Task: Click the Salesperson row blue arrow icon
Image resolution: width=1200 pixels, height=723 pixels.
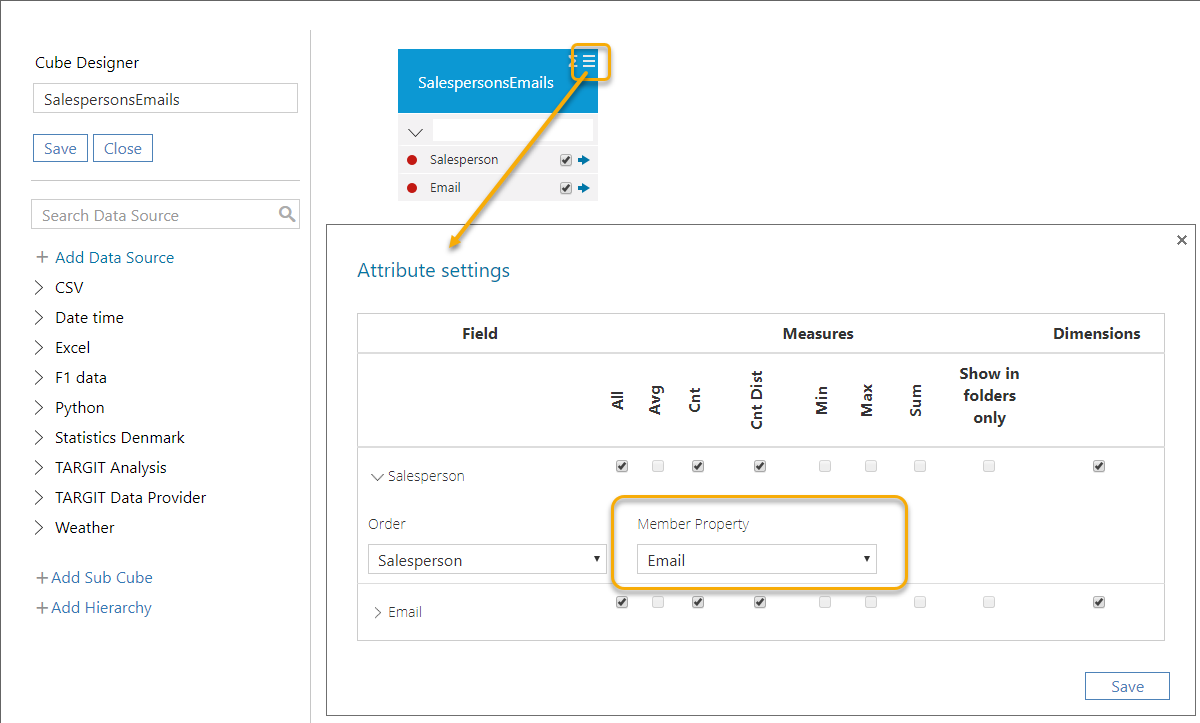Action: pyautogui.click(x=584, y=160)
